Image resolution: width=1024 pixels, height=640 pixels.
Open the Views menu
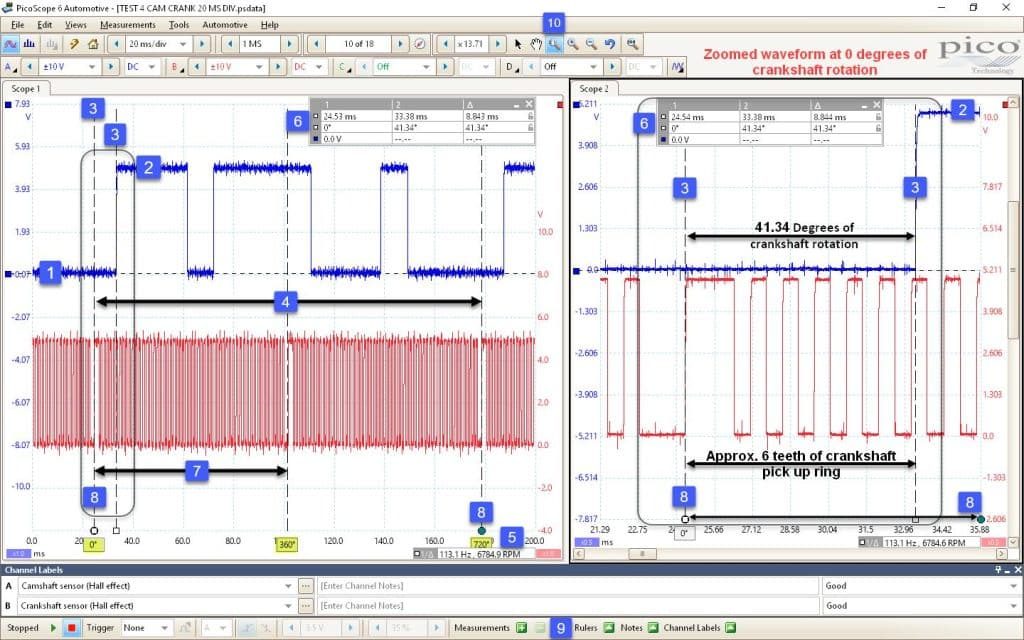click(x=76, y=25)
